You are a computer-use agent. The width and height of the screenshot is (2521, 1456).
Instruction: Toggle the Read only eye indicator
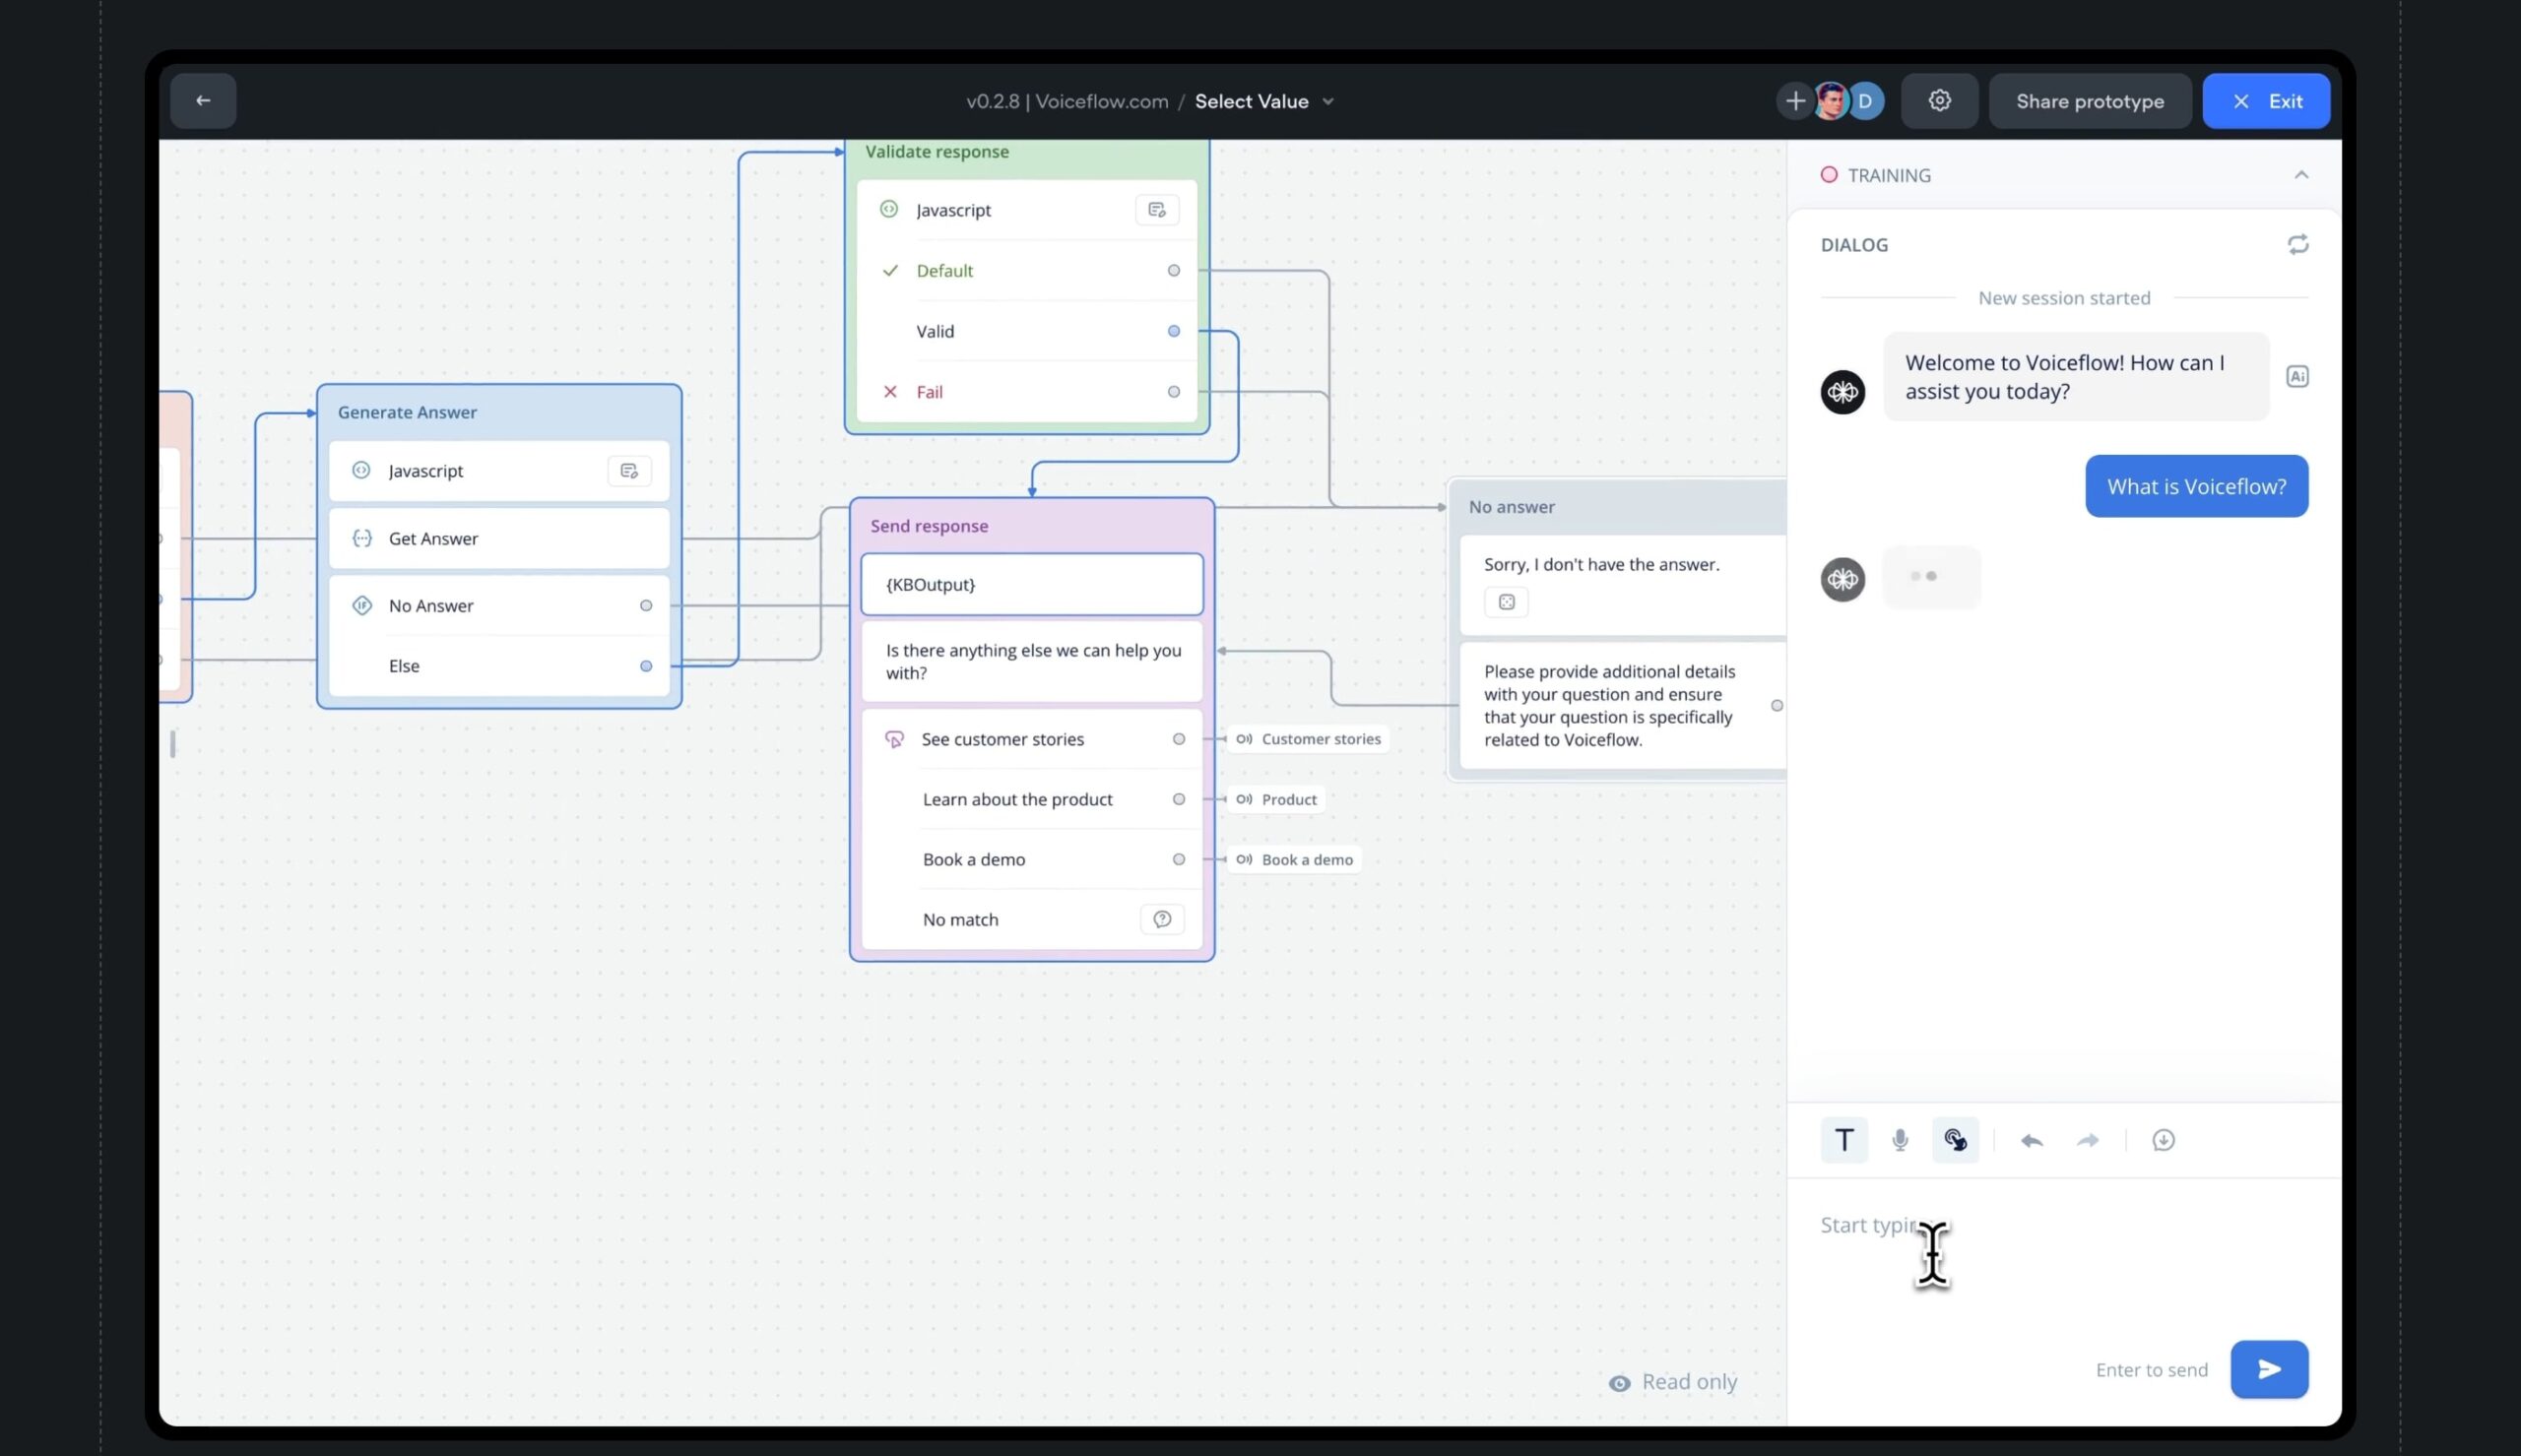pos(1619,1383)
